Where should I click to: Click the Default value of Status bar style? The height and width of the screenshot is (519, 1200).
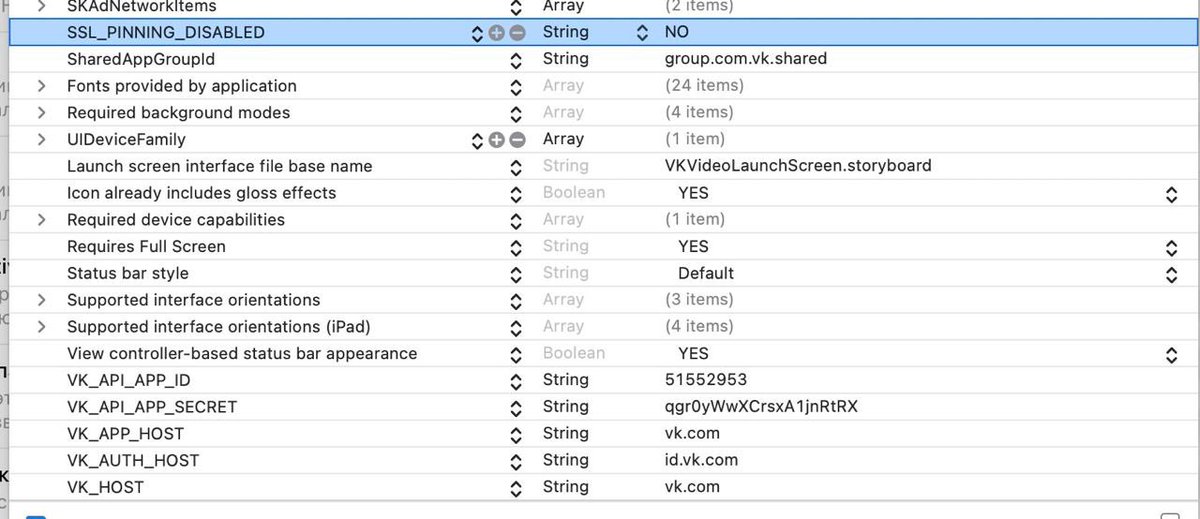pyautogui.click(x=706, y=273)
